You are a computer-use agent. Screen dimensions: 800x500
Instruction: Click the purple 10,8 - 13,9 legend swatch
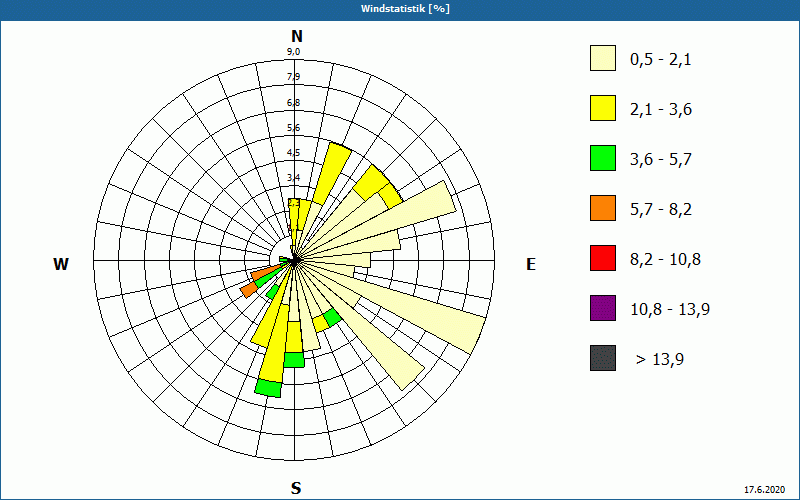603,308
